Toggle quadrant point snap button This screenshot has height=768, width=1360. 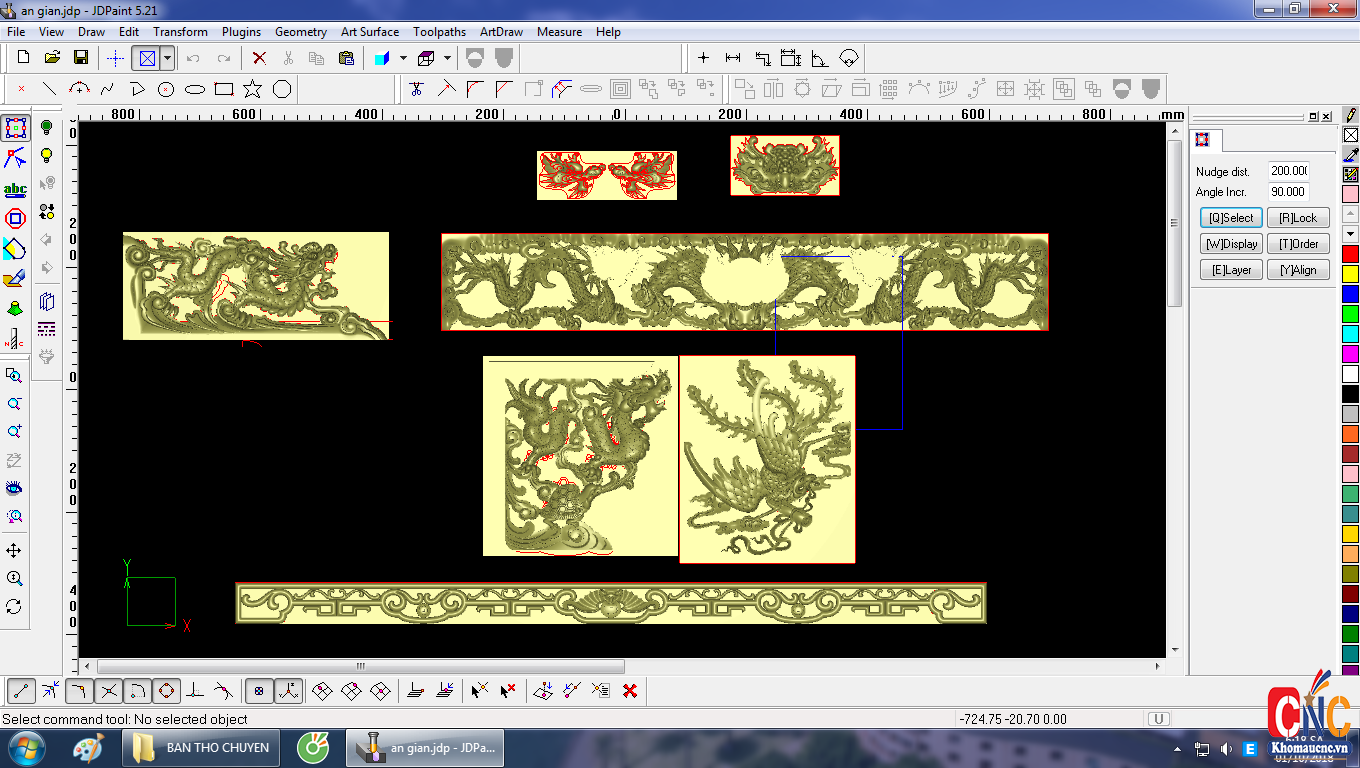point(167,690)
